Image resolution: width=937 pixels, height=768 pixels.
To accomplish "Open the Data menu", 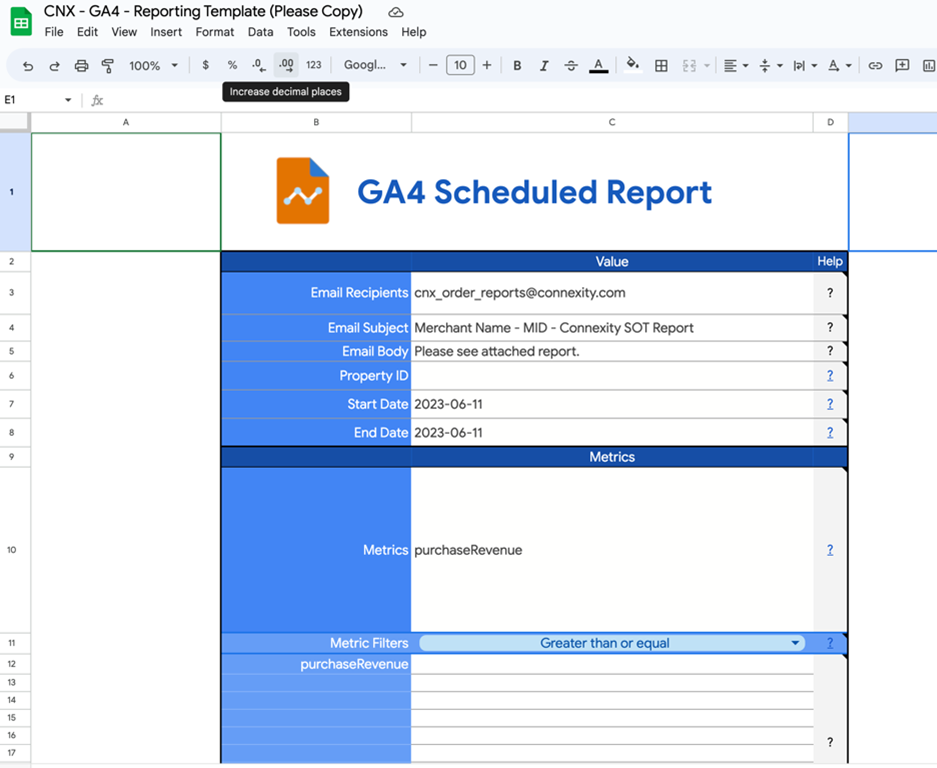I will [261, 32].
